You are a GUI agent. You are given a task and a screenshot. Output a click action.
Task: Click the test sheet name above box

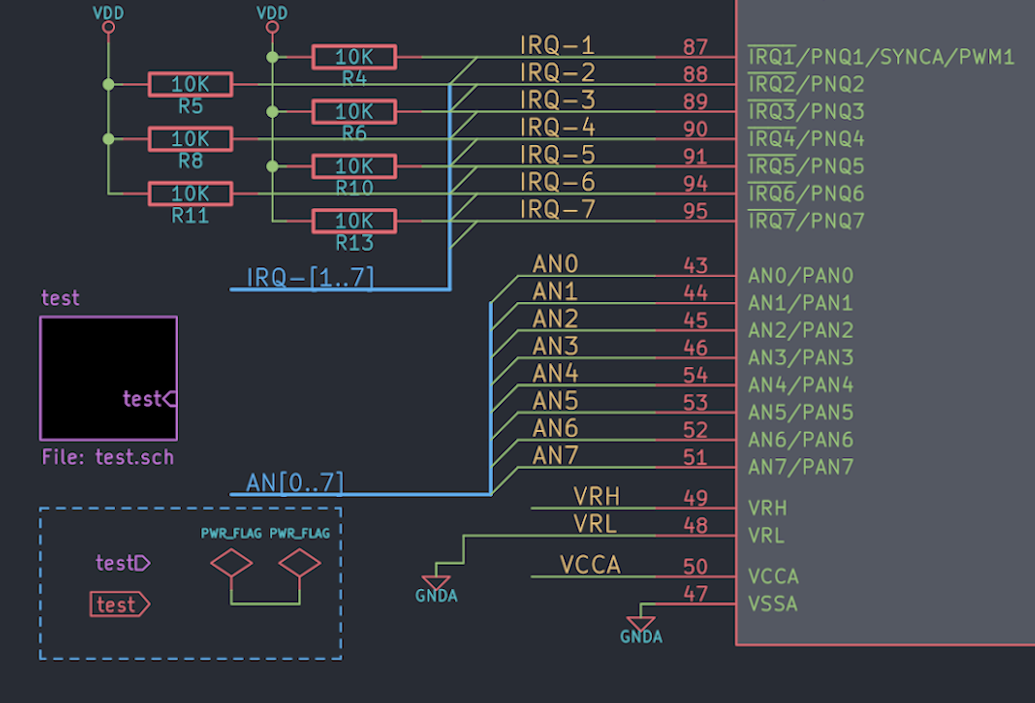(x=60, y=298)
